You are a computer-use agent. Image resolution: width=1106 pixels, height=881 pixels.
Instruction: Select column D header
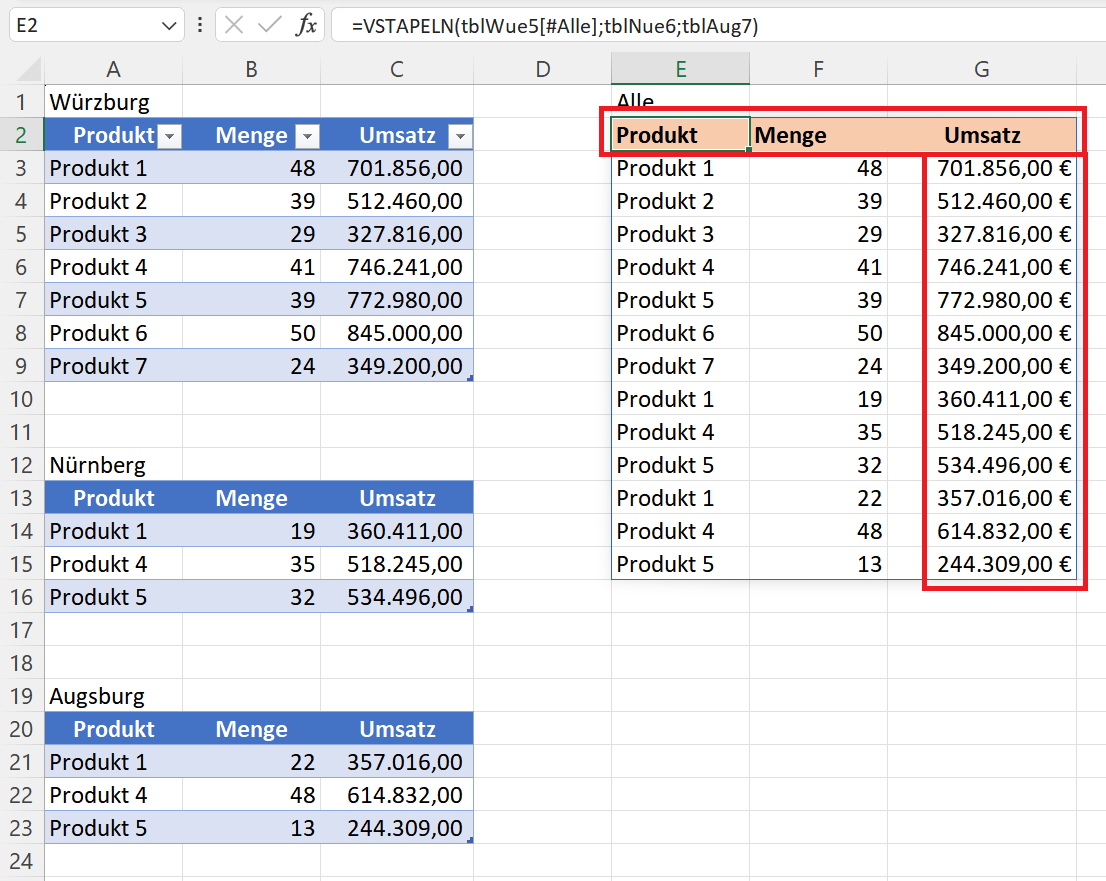pyautogui.click(x=542, y=69)
